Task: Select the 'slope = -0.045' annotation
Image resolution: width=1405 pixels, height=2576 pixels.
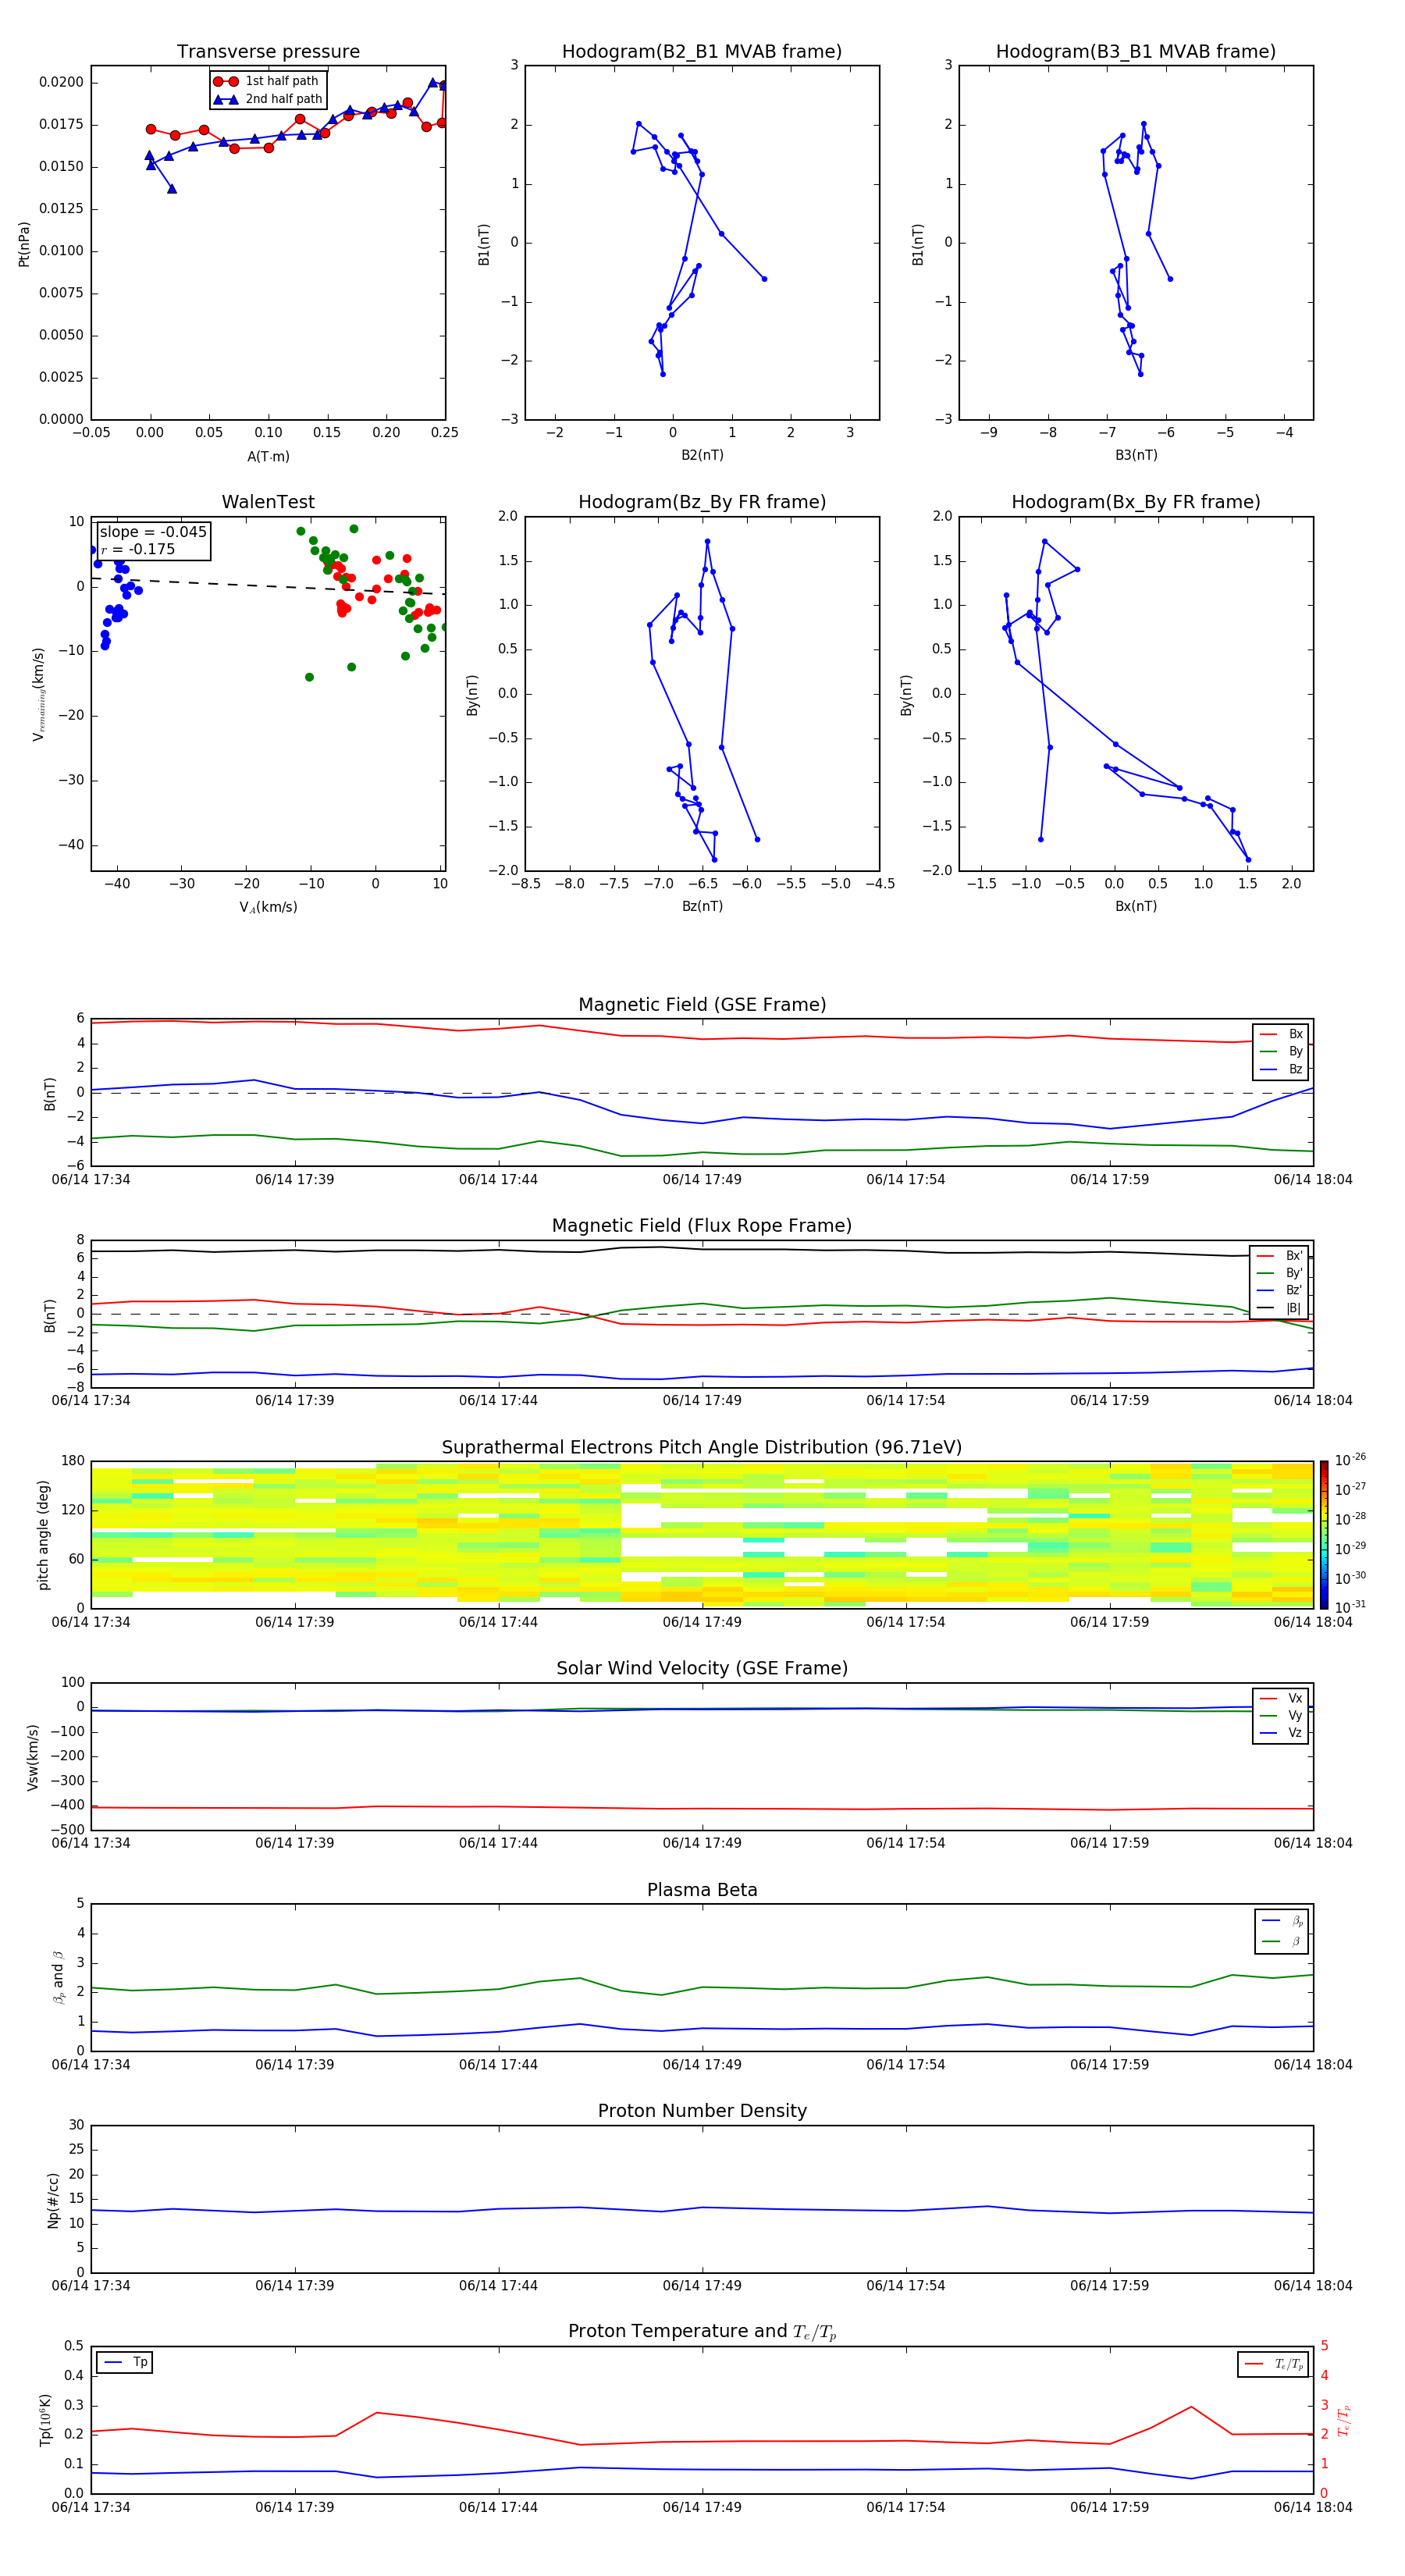Action: click(x=153, y=532)
